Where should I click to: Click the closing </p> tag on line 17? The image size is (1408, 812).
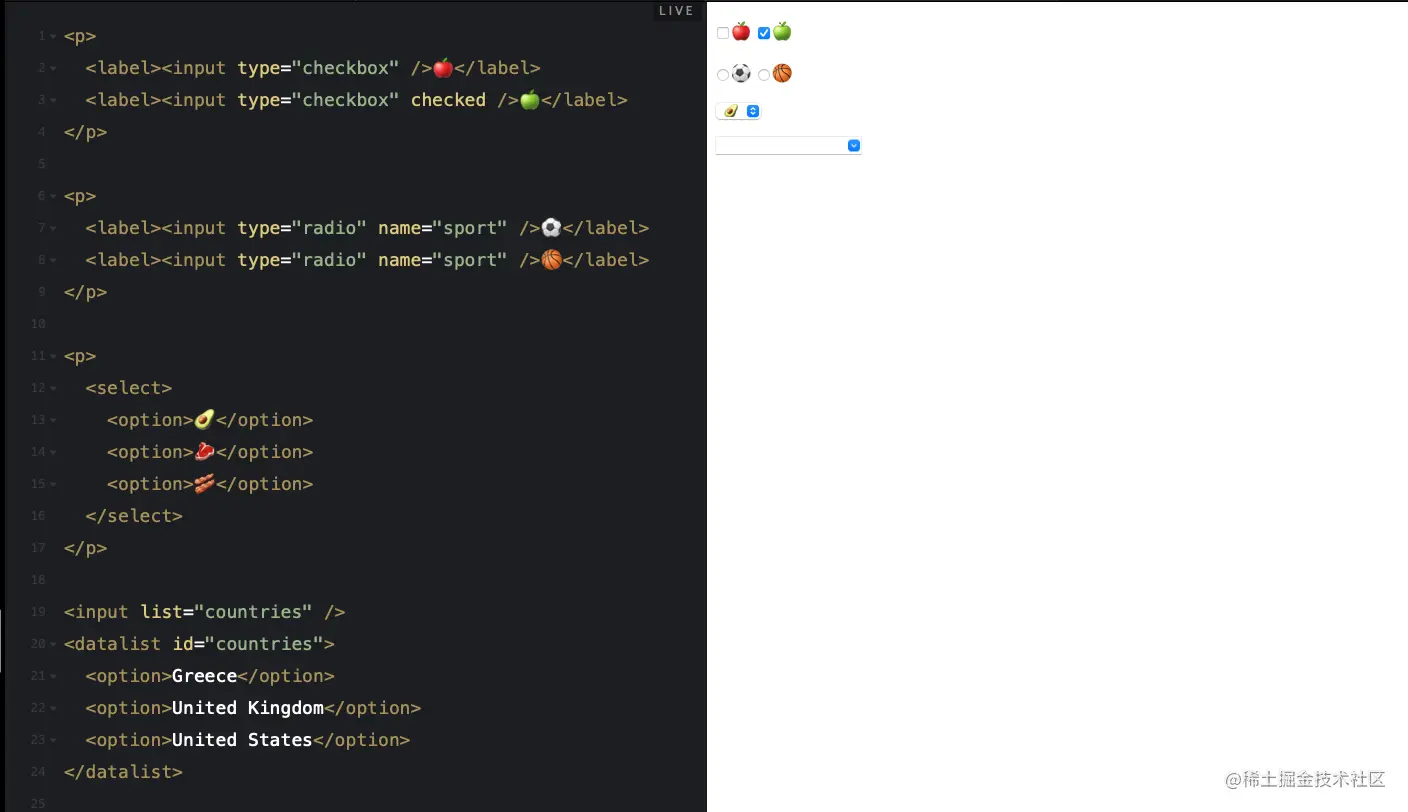(85, 548)
